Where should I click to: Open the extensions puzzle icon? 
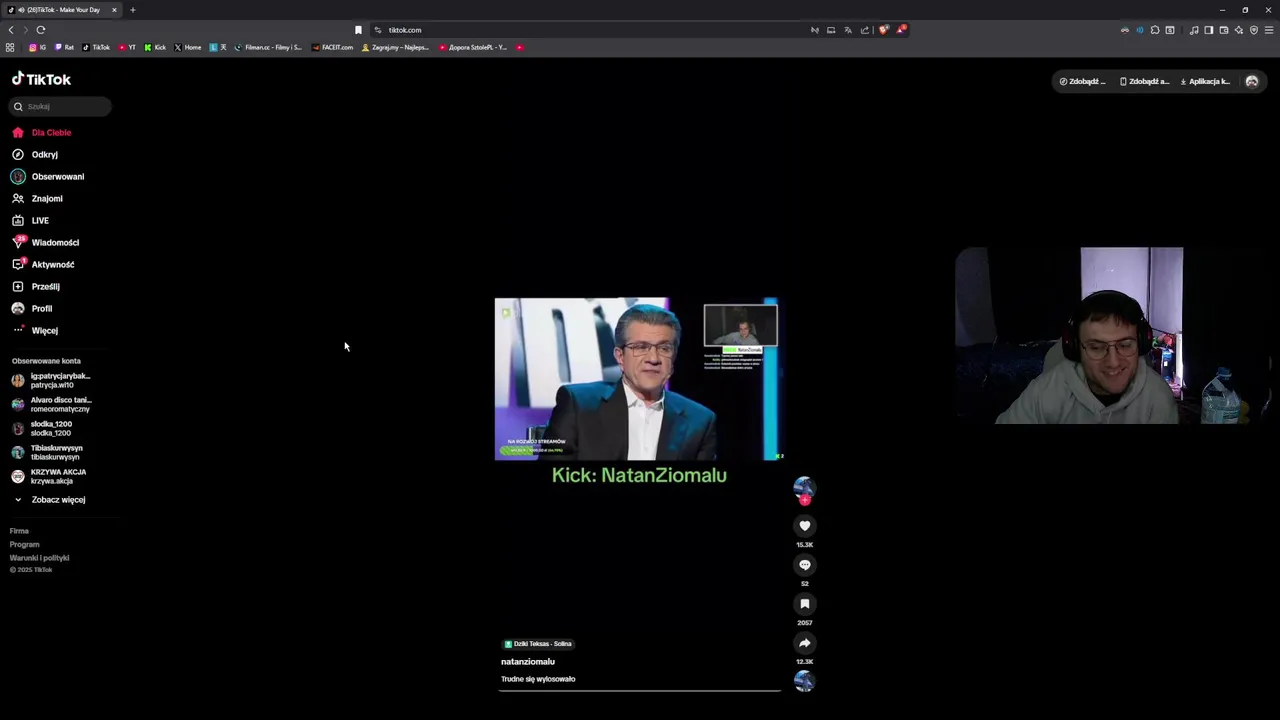1155,30
